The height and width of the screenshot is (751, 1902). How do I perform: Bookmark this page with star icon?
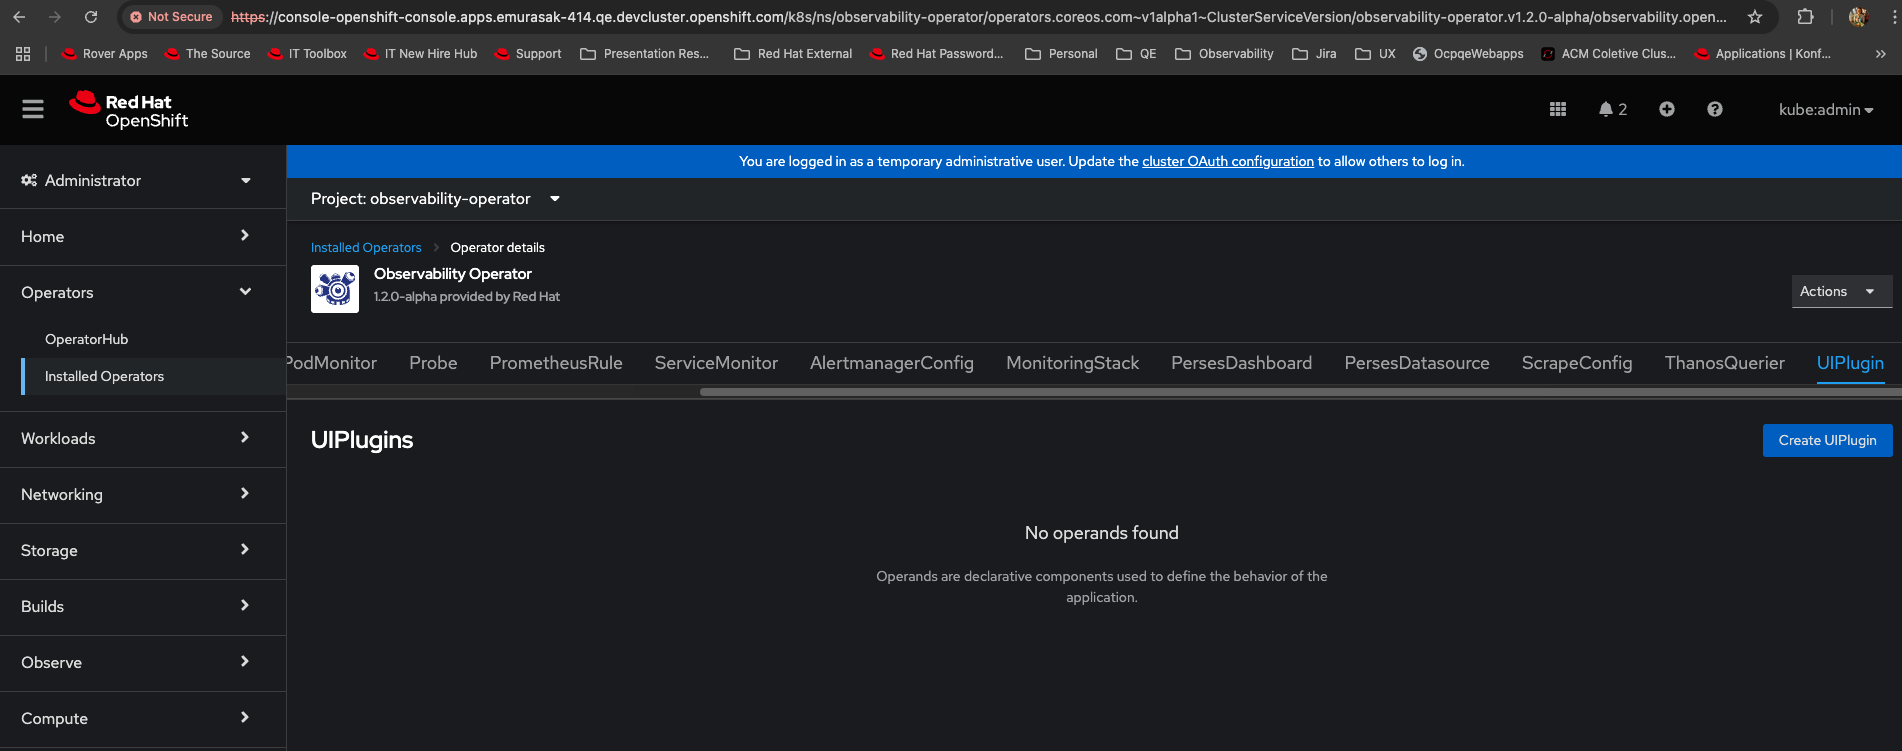tap(1755, 17)
